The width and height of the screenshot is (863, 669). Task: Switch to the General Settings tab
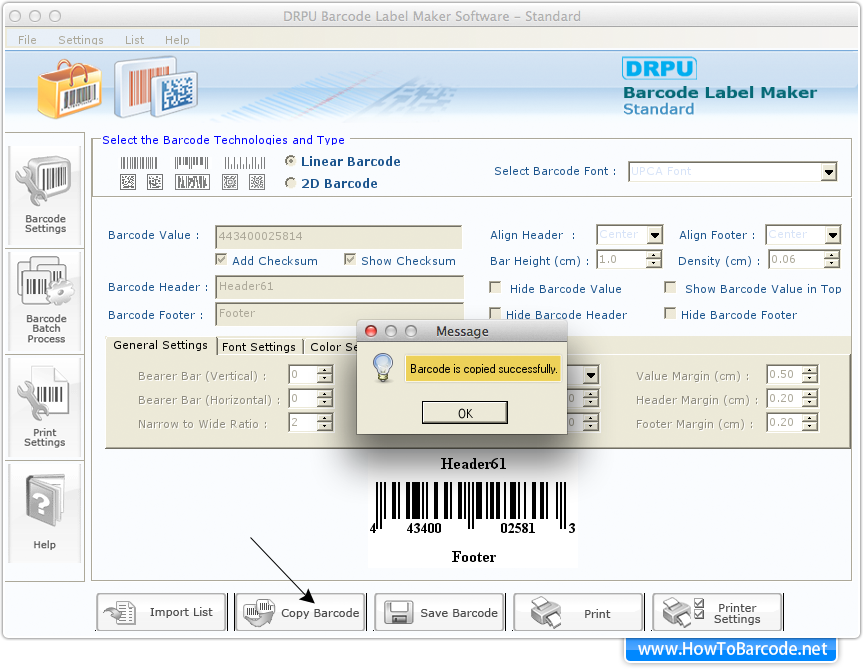(x=161, y=345)
